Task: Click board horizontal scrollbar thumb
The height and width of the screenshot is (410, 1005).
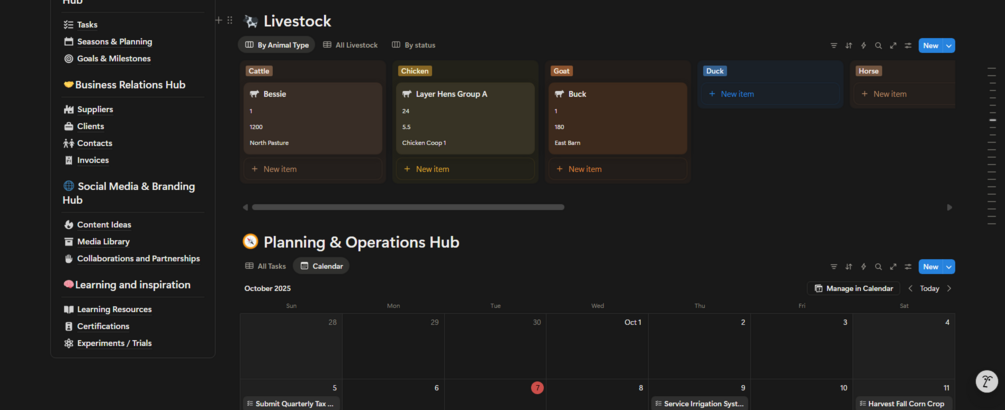Action: point(408,207)
